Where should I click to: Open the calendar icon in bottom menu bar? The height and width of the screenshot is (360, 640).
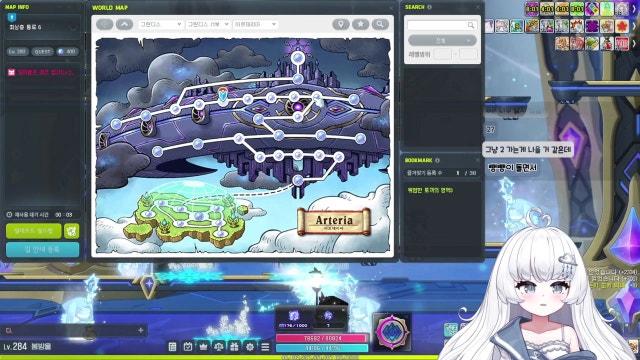click(188, 347)
